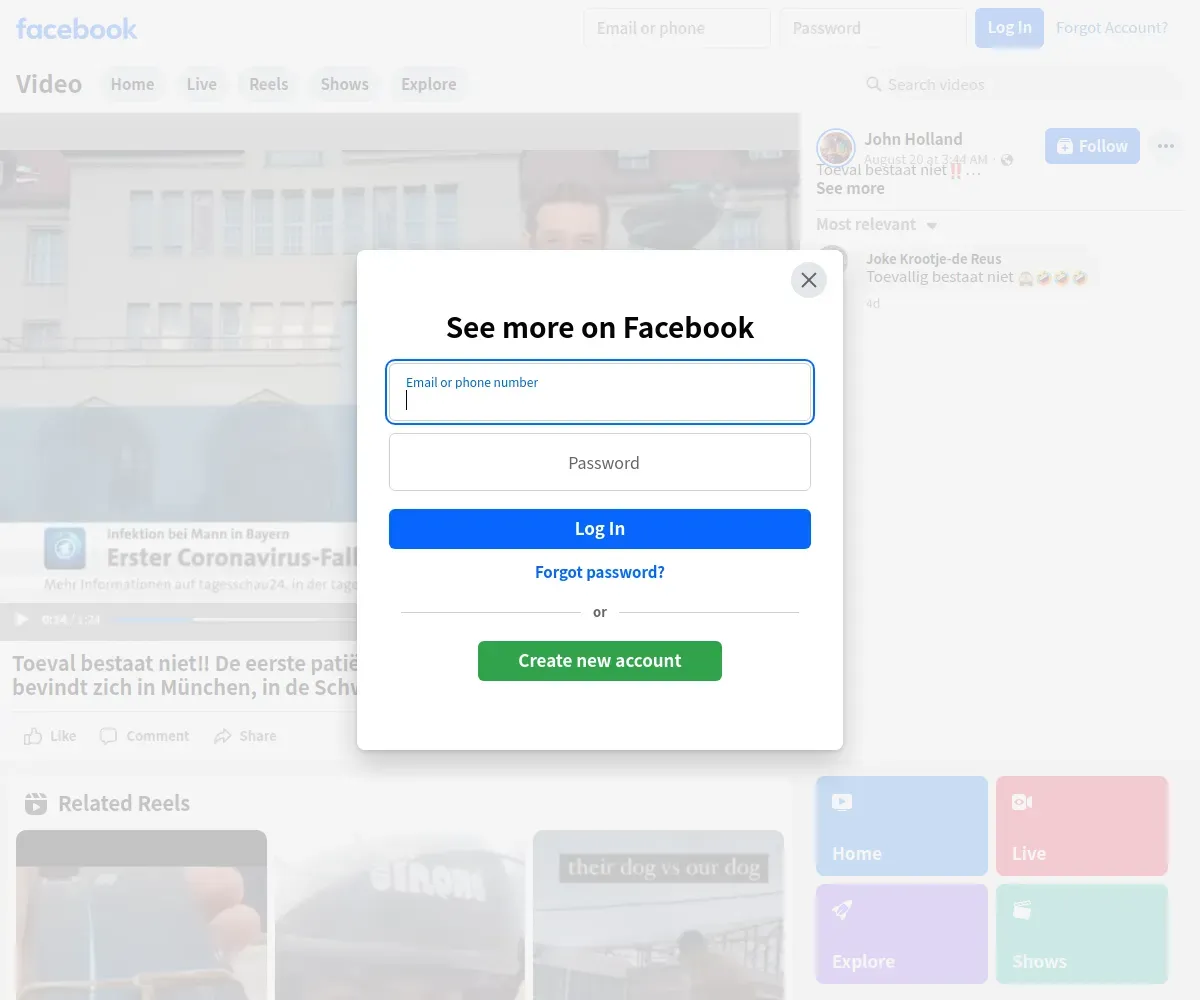This screenshot has height=1000, width=1200.
Task: Click the blue Log In button in dialog
Action: click(x=600, y=529)
